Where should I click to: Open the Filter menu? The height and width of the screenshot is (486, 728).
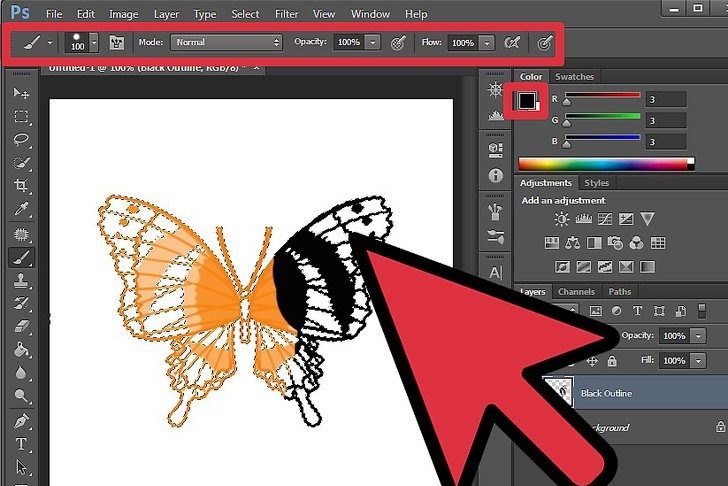click(286, 15)
